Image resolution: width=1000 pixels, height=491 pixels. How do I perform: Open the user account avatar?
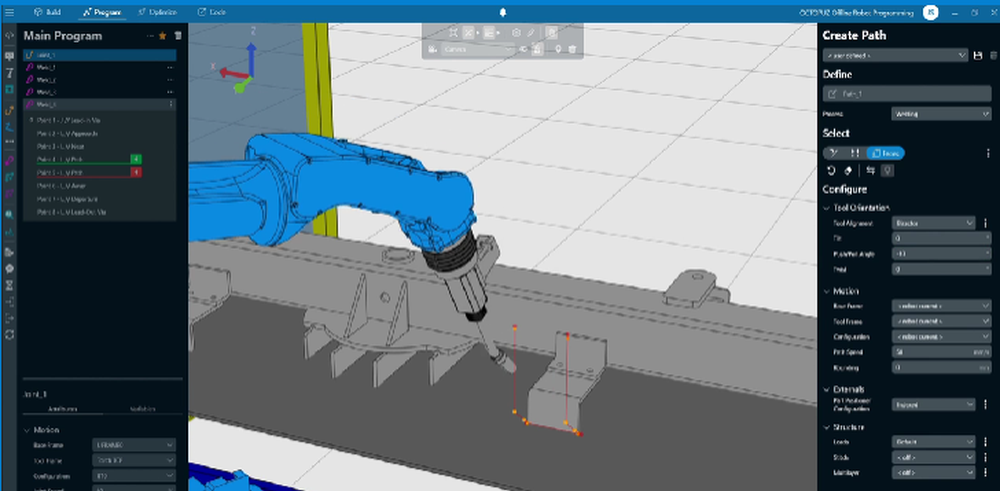(930, 12)
